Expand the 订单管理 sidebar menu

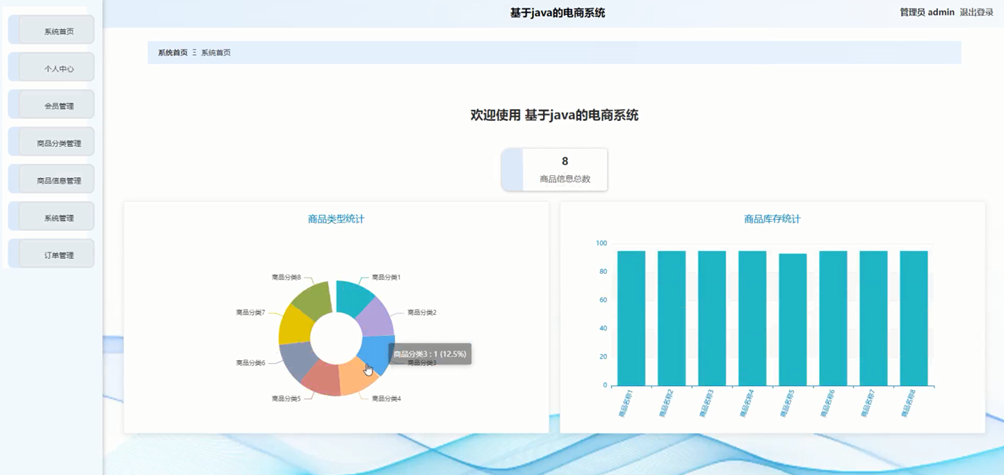point(58,255)
